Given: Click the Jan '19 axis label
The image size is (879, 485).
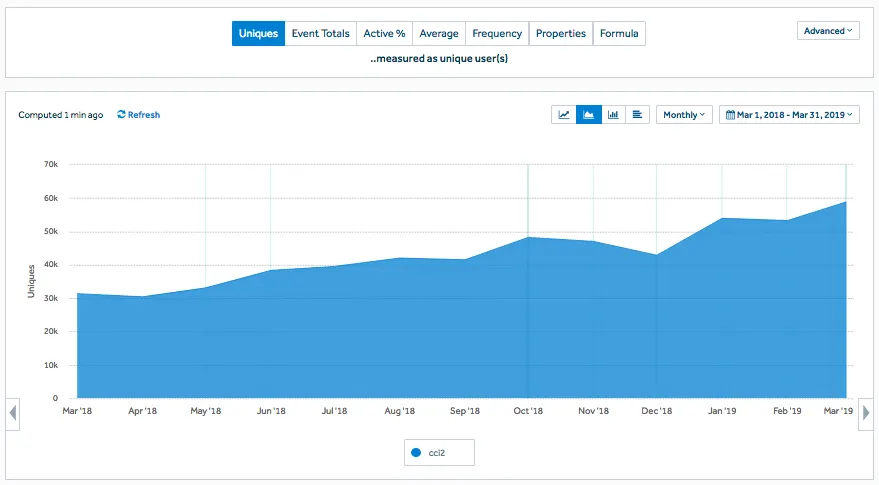Looking at the screenshot, I should 722,411.
